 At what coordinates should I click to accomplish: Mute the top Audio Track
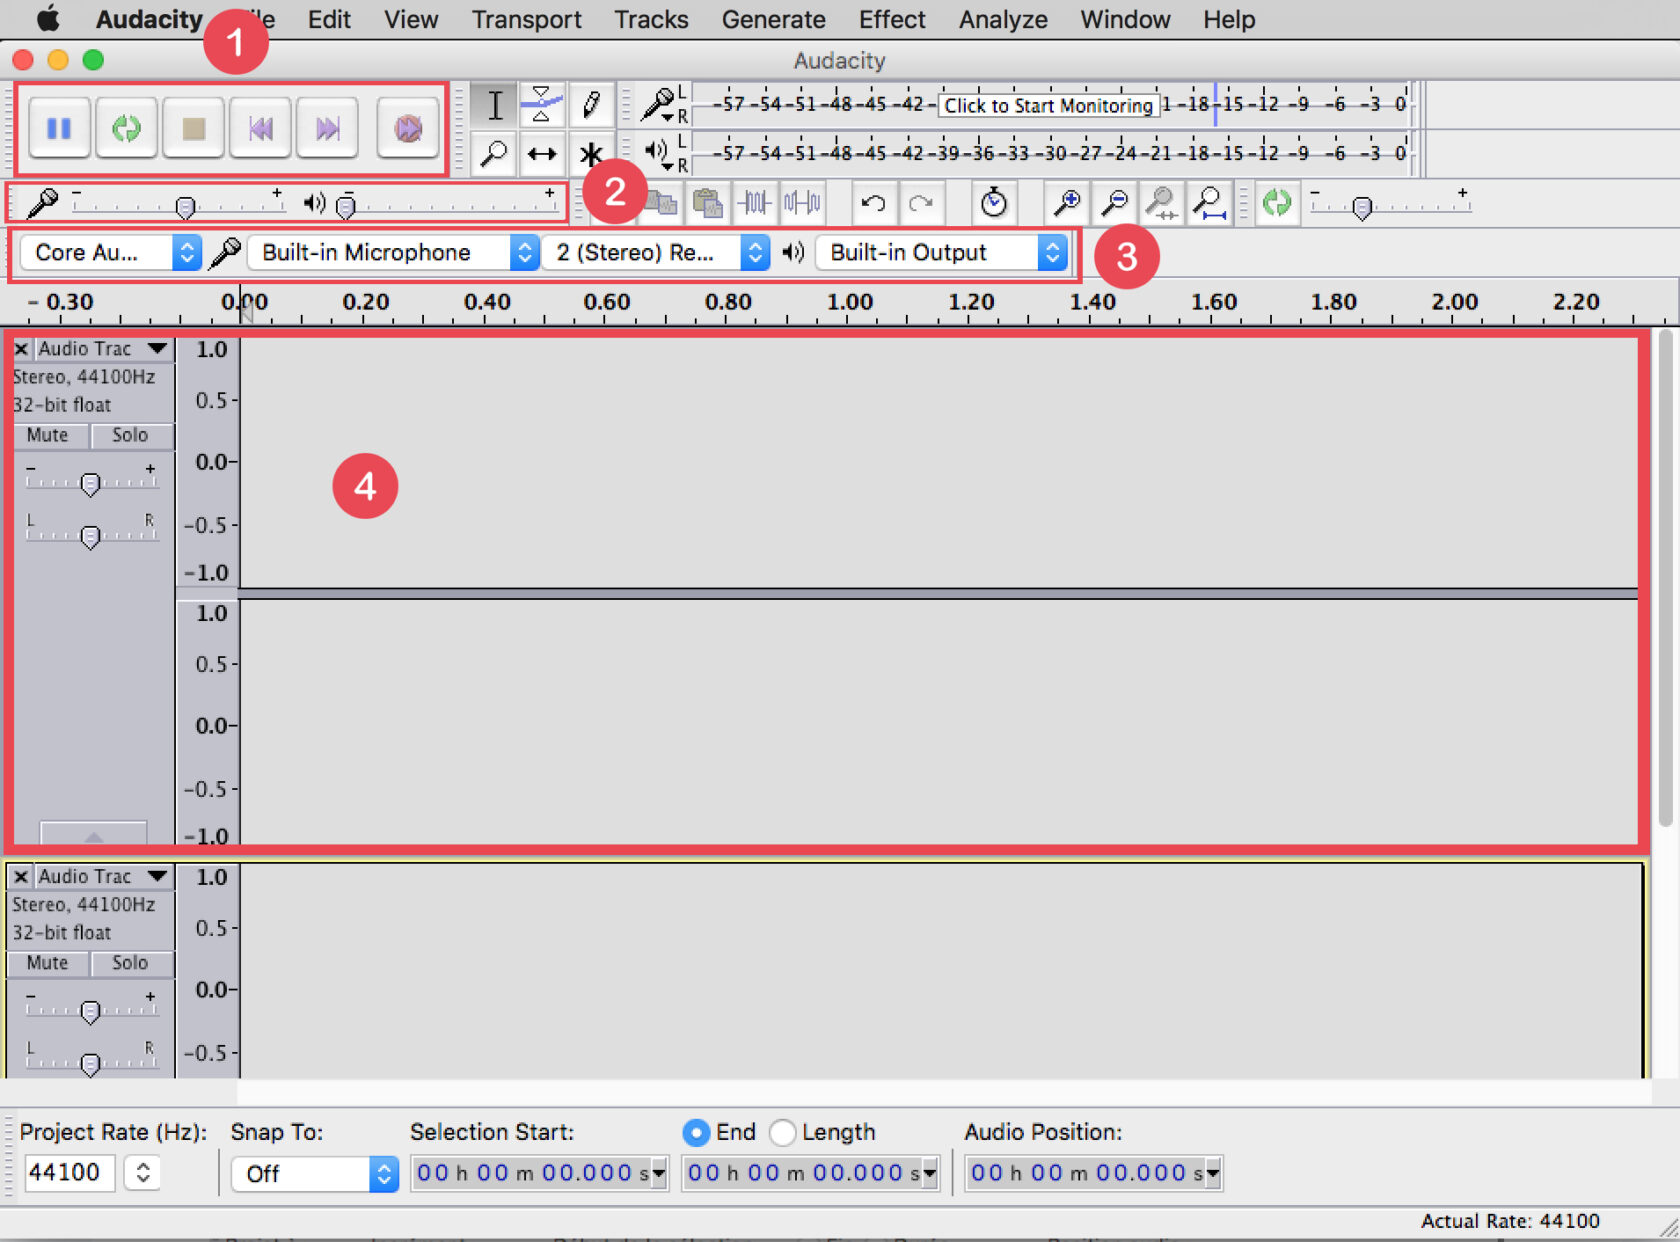coord(48,435)
